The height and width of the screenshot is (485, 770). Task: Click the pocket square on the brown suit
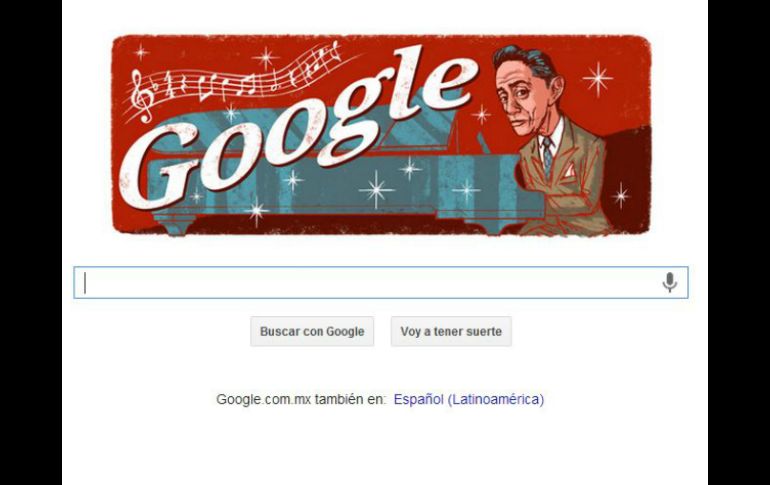coord(569,170)
